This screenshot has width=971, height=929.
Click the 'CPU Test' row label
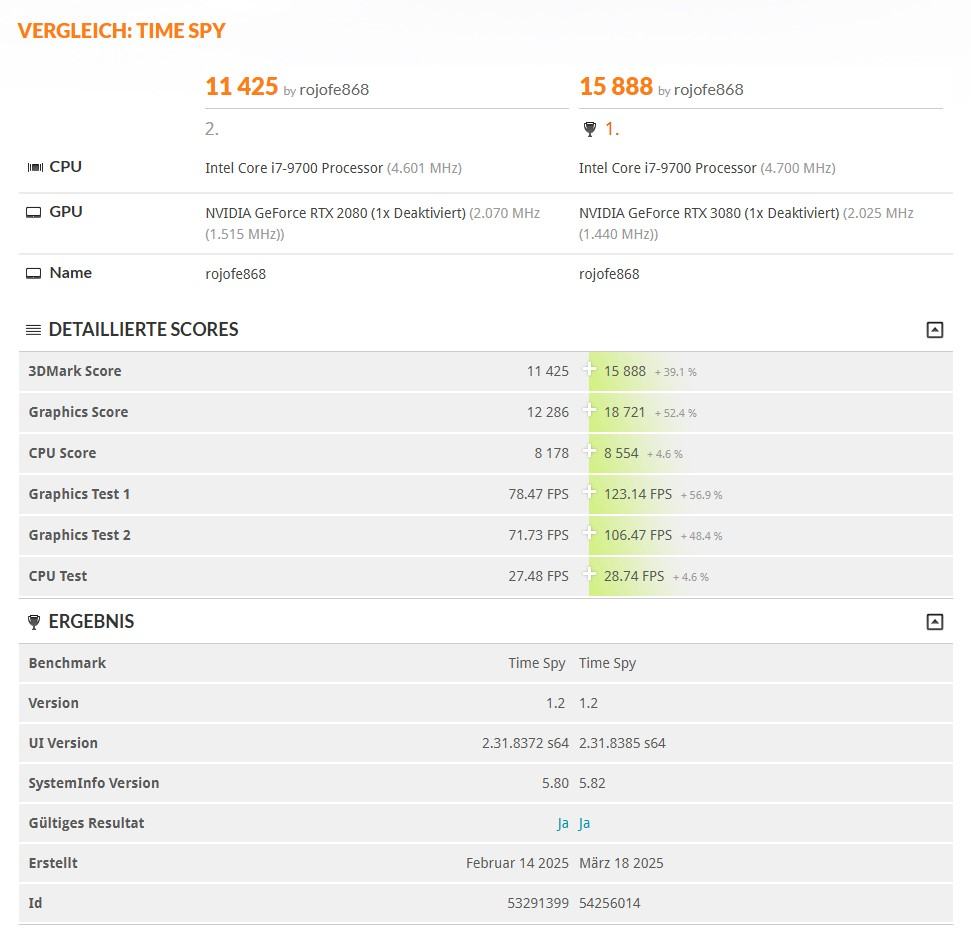click(58, 576)
